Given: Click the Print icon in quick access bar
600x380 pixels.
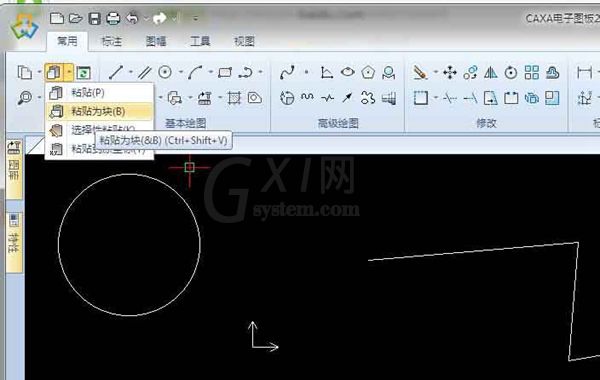Looking at the screenshot, I should (113, 18).
